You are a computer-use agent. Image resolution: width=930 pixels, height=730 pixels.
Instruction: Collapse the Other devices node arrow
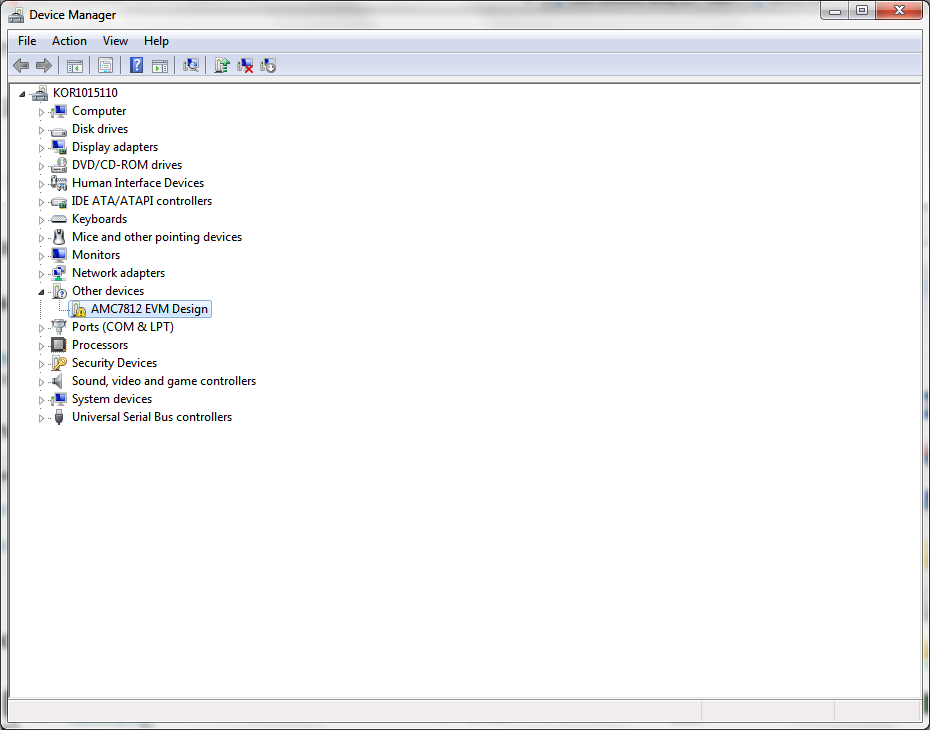pyautogui.click(x=41, y=292)
